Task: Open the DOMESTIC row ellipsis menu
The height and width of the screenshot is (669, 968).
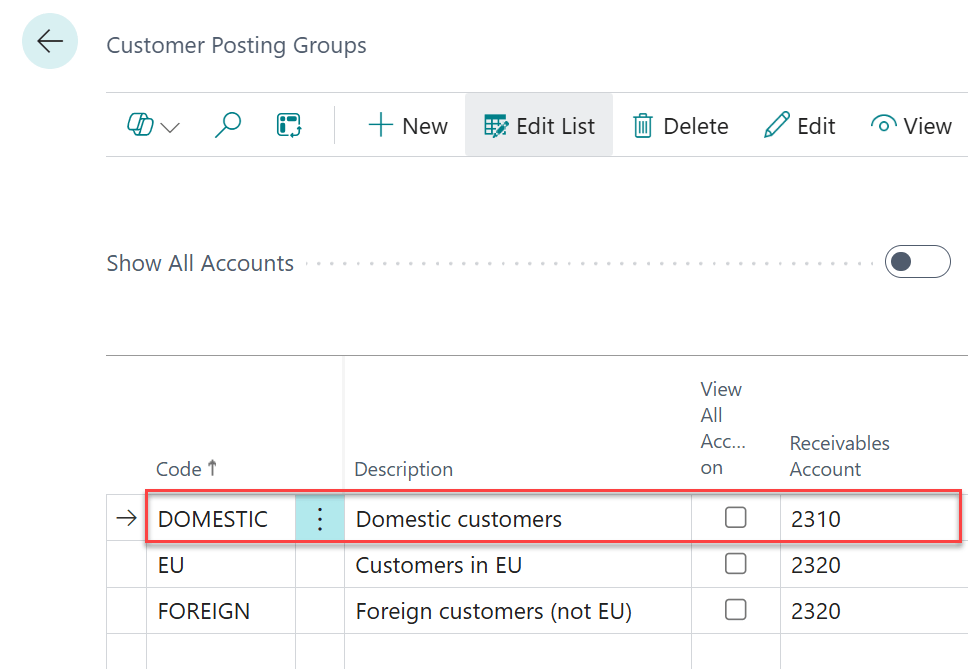Action: pyautogui.click(x=319, y=517)
